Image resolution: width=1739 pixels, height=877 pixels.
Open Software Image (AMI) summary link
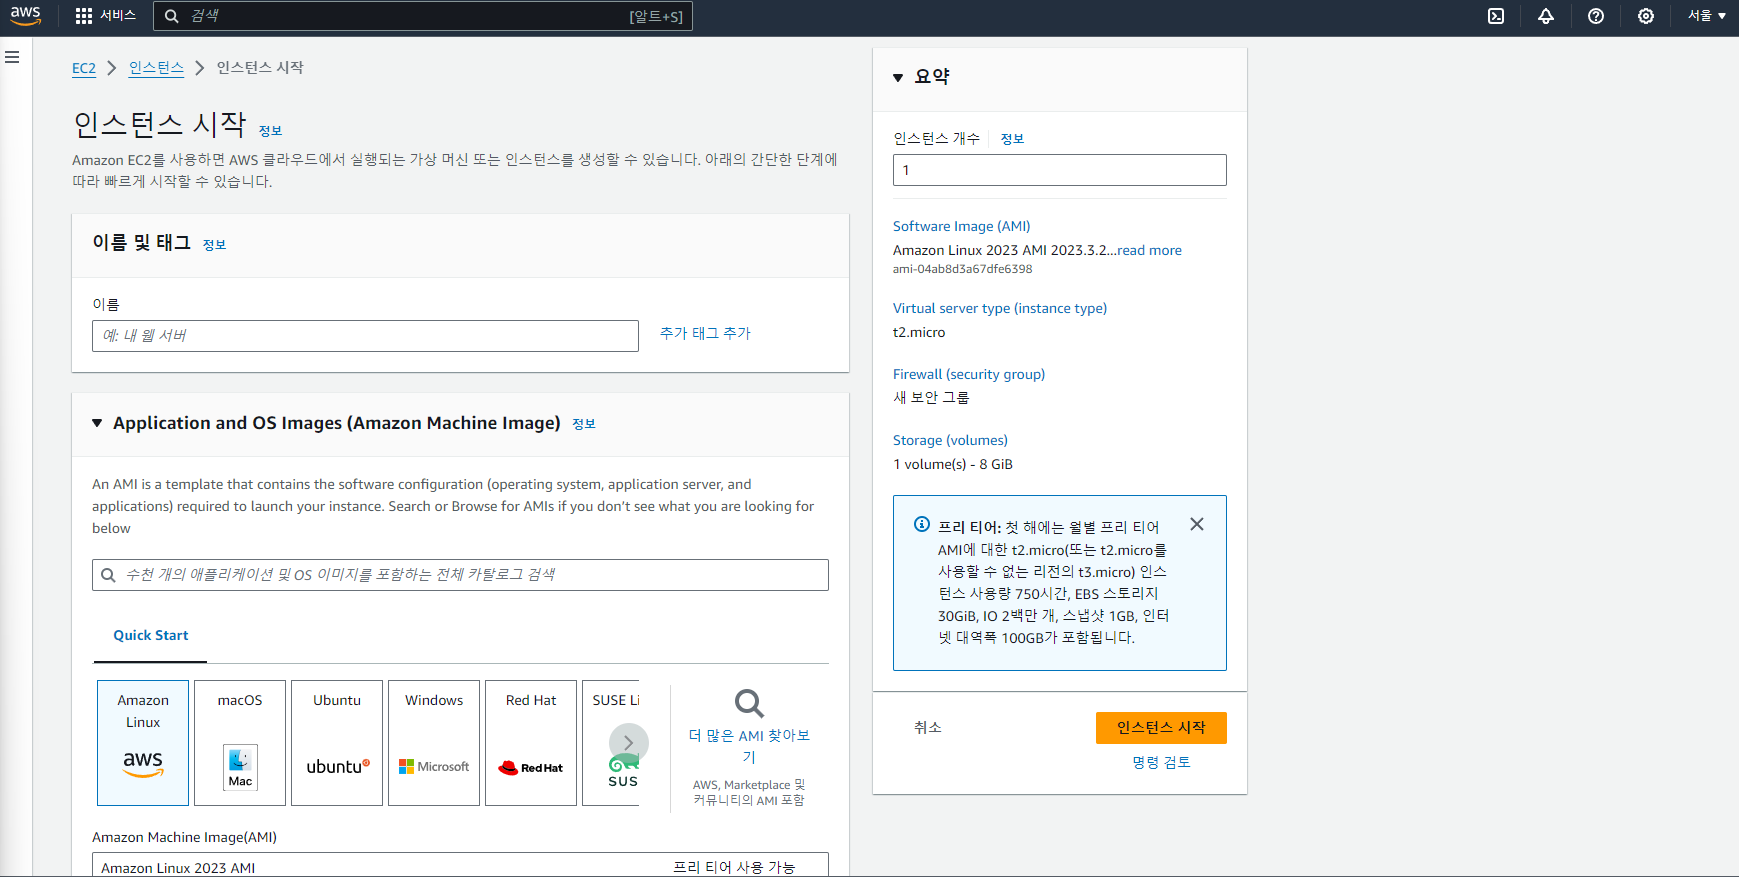click(961, 227)
